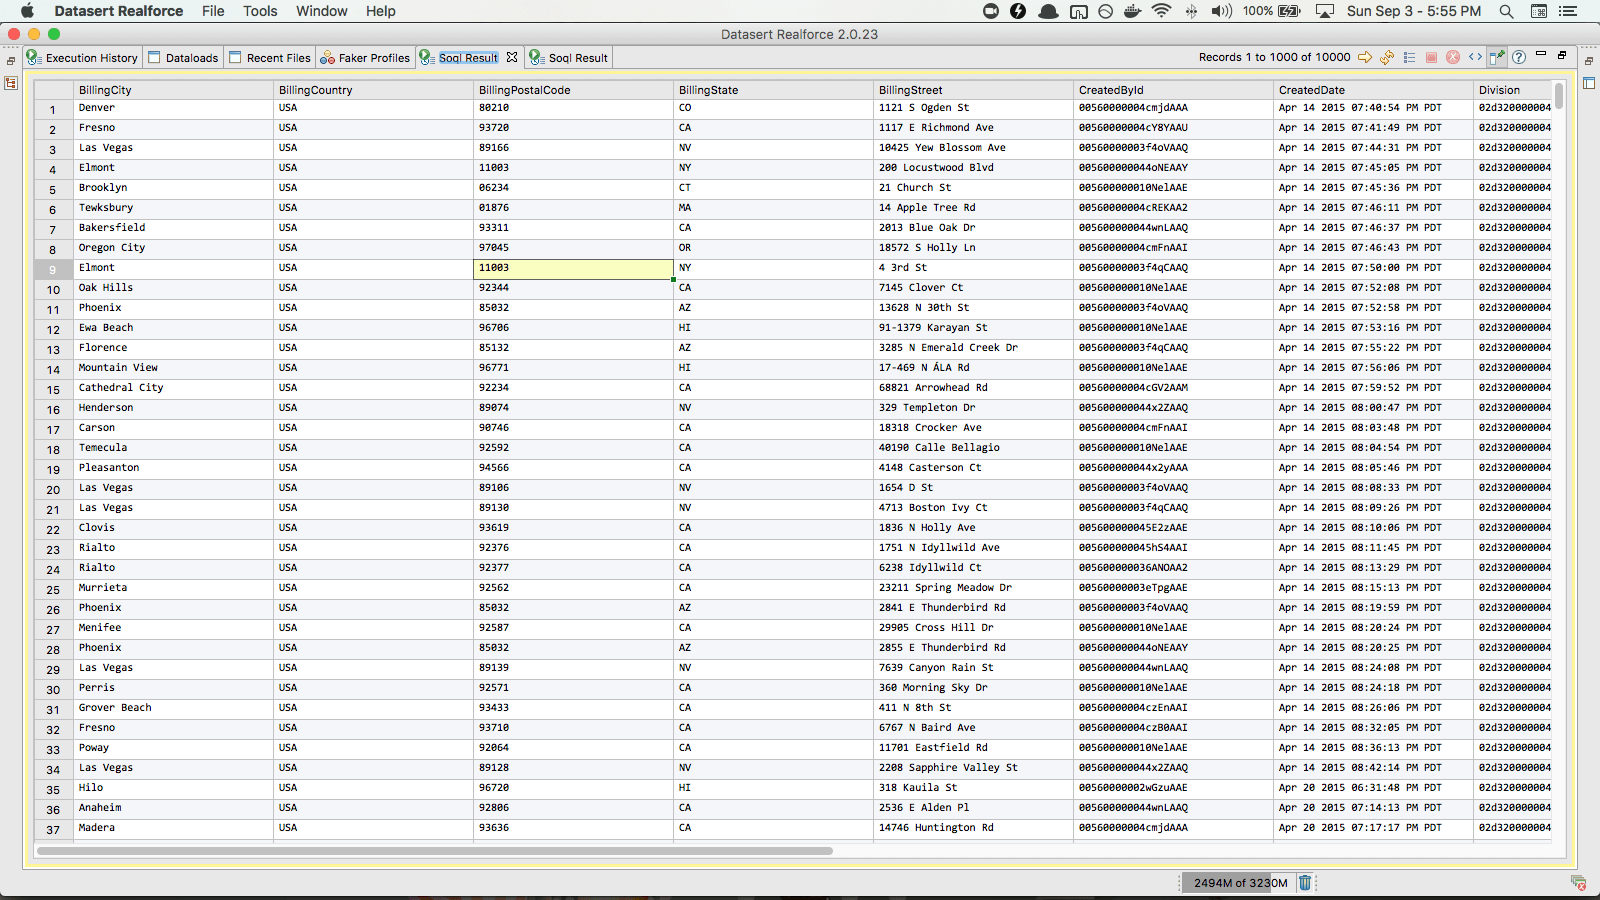This screenshot has width=1600, height=900.
Task: Toggle the pin view button
Action: coord(1497,57)
